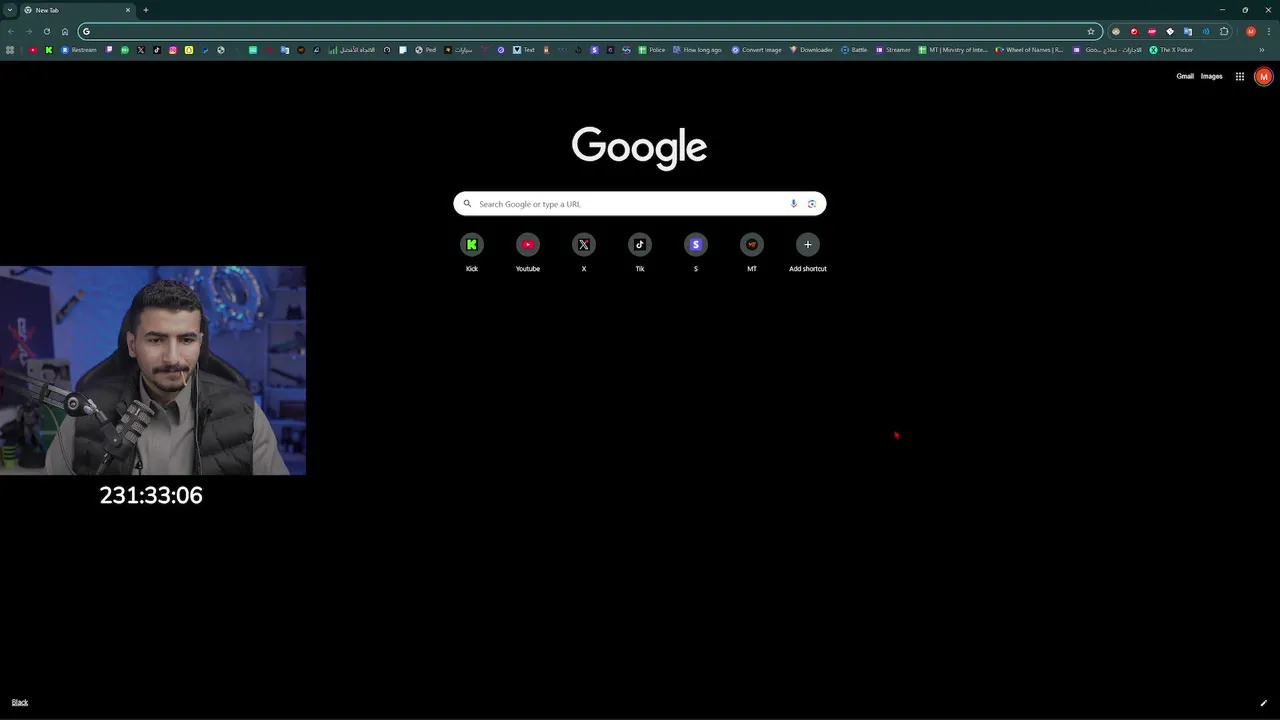Image resolution: width=1280 pixels, height=720 pixels.
Task: Open the Ped bookmark
Action: tap(426, 50)
